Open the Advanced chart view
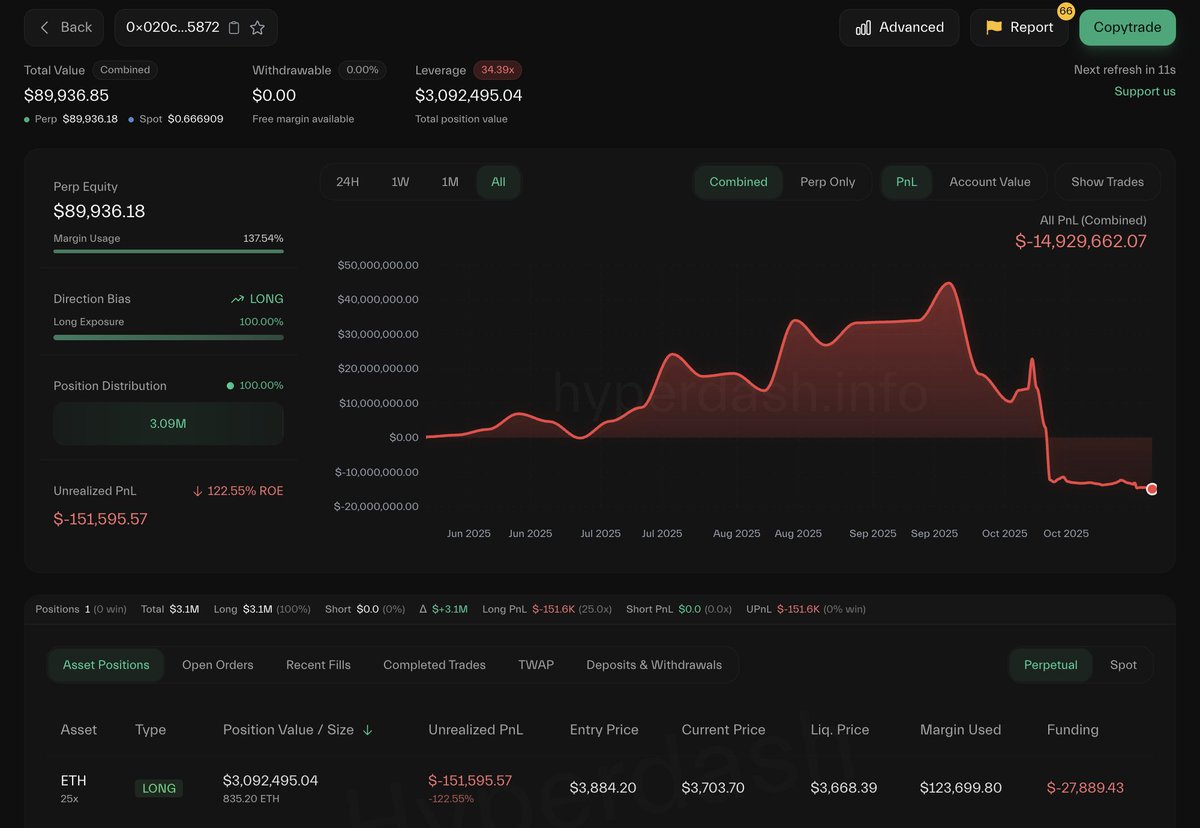This screenshot has height=828, width=1200. pos(899,28)
